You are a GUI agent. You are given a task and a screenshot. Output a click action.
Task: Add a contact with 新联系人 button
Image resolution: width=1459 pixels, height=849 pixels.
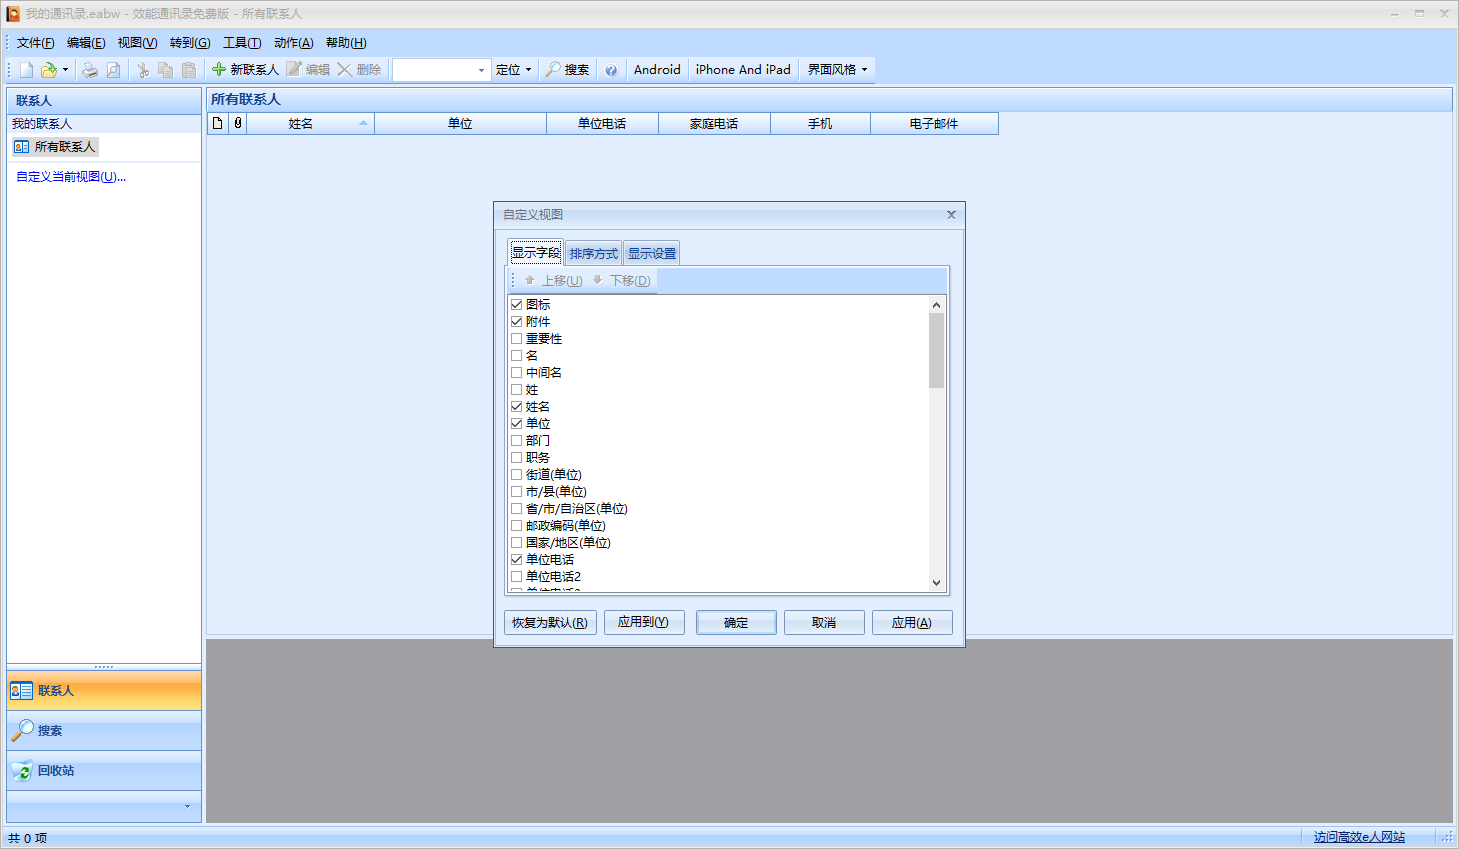click(245, 70)
